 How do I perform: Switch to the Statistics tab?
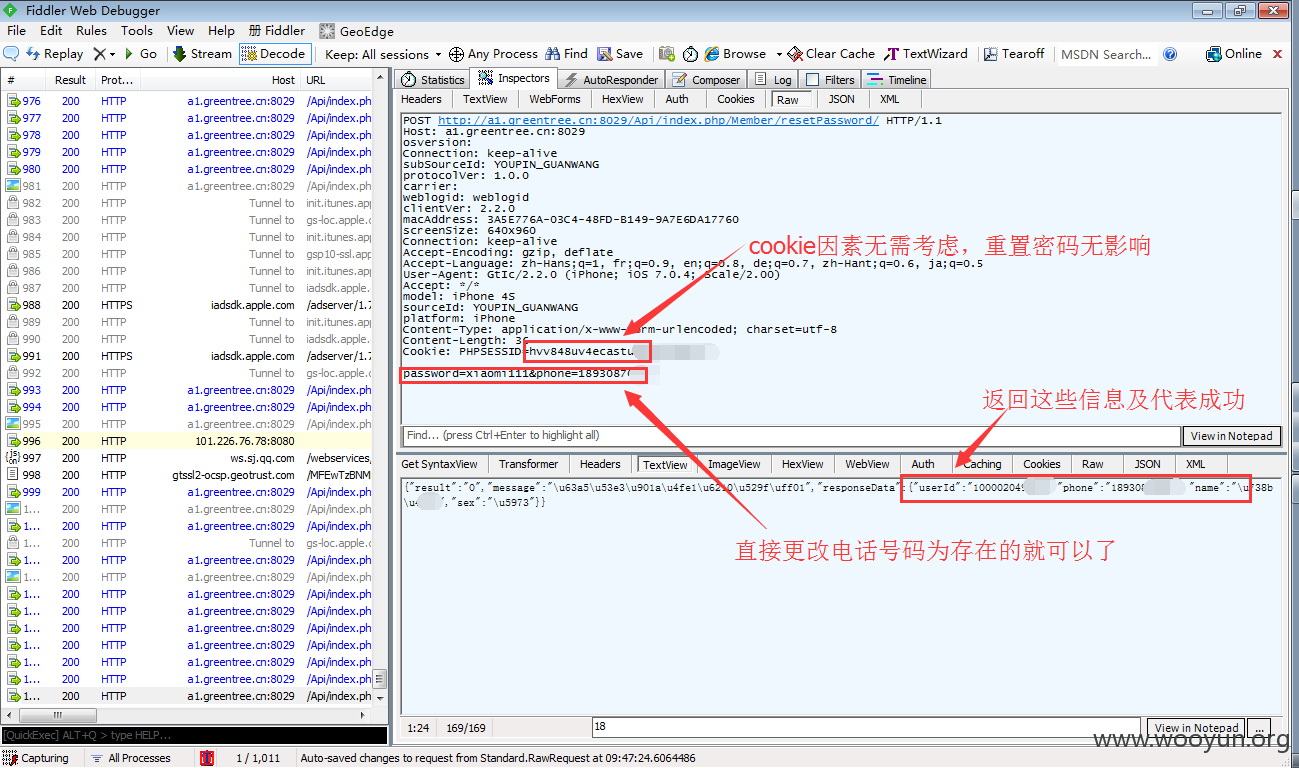(x=433, y=80)
